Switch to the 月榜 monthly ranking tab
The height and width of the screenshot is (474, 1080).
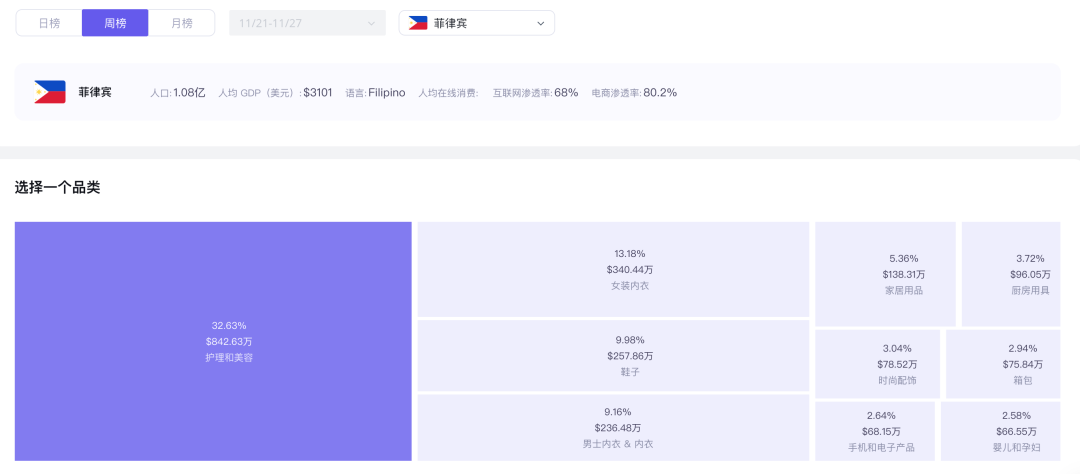tap(181, 23)
